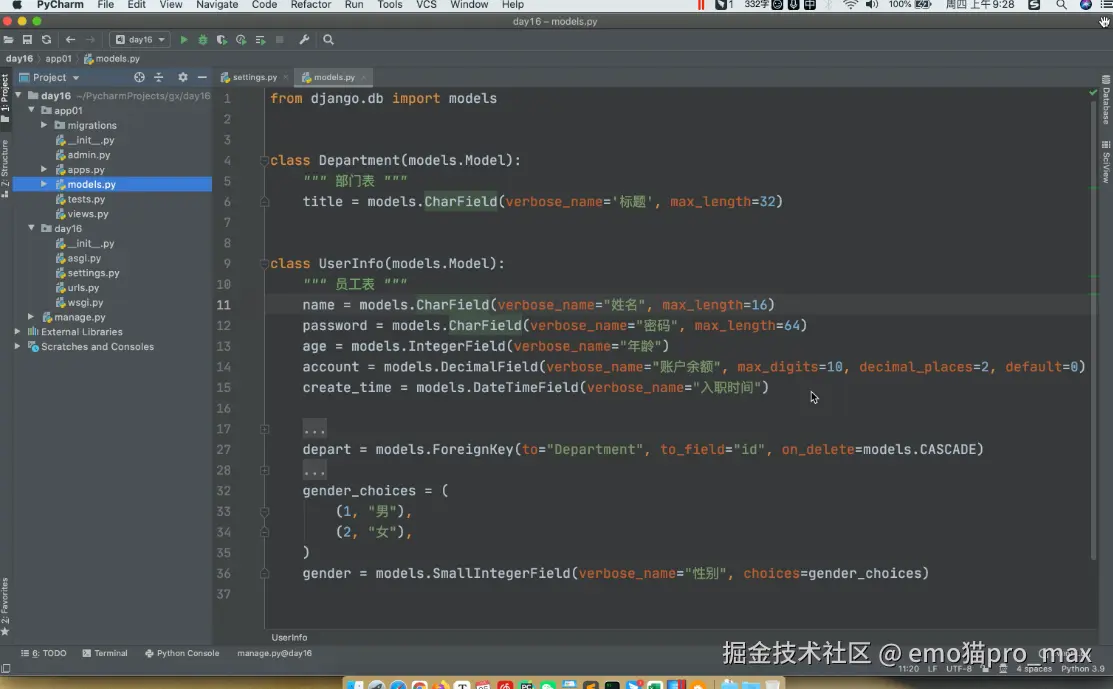Select wsgi.py in the project tree

click(84, 302)
